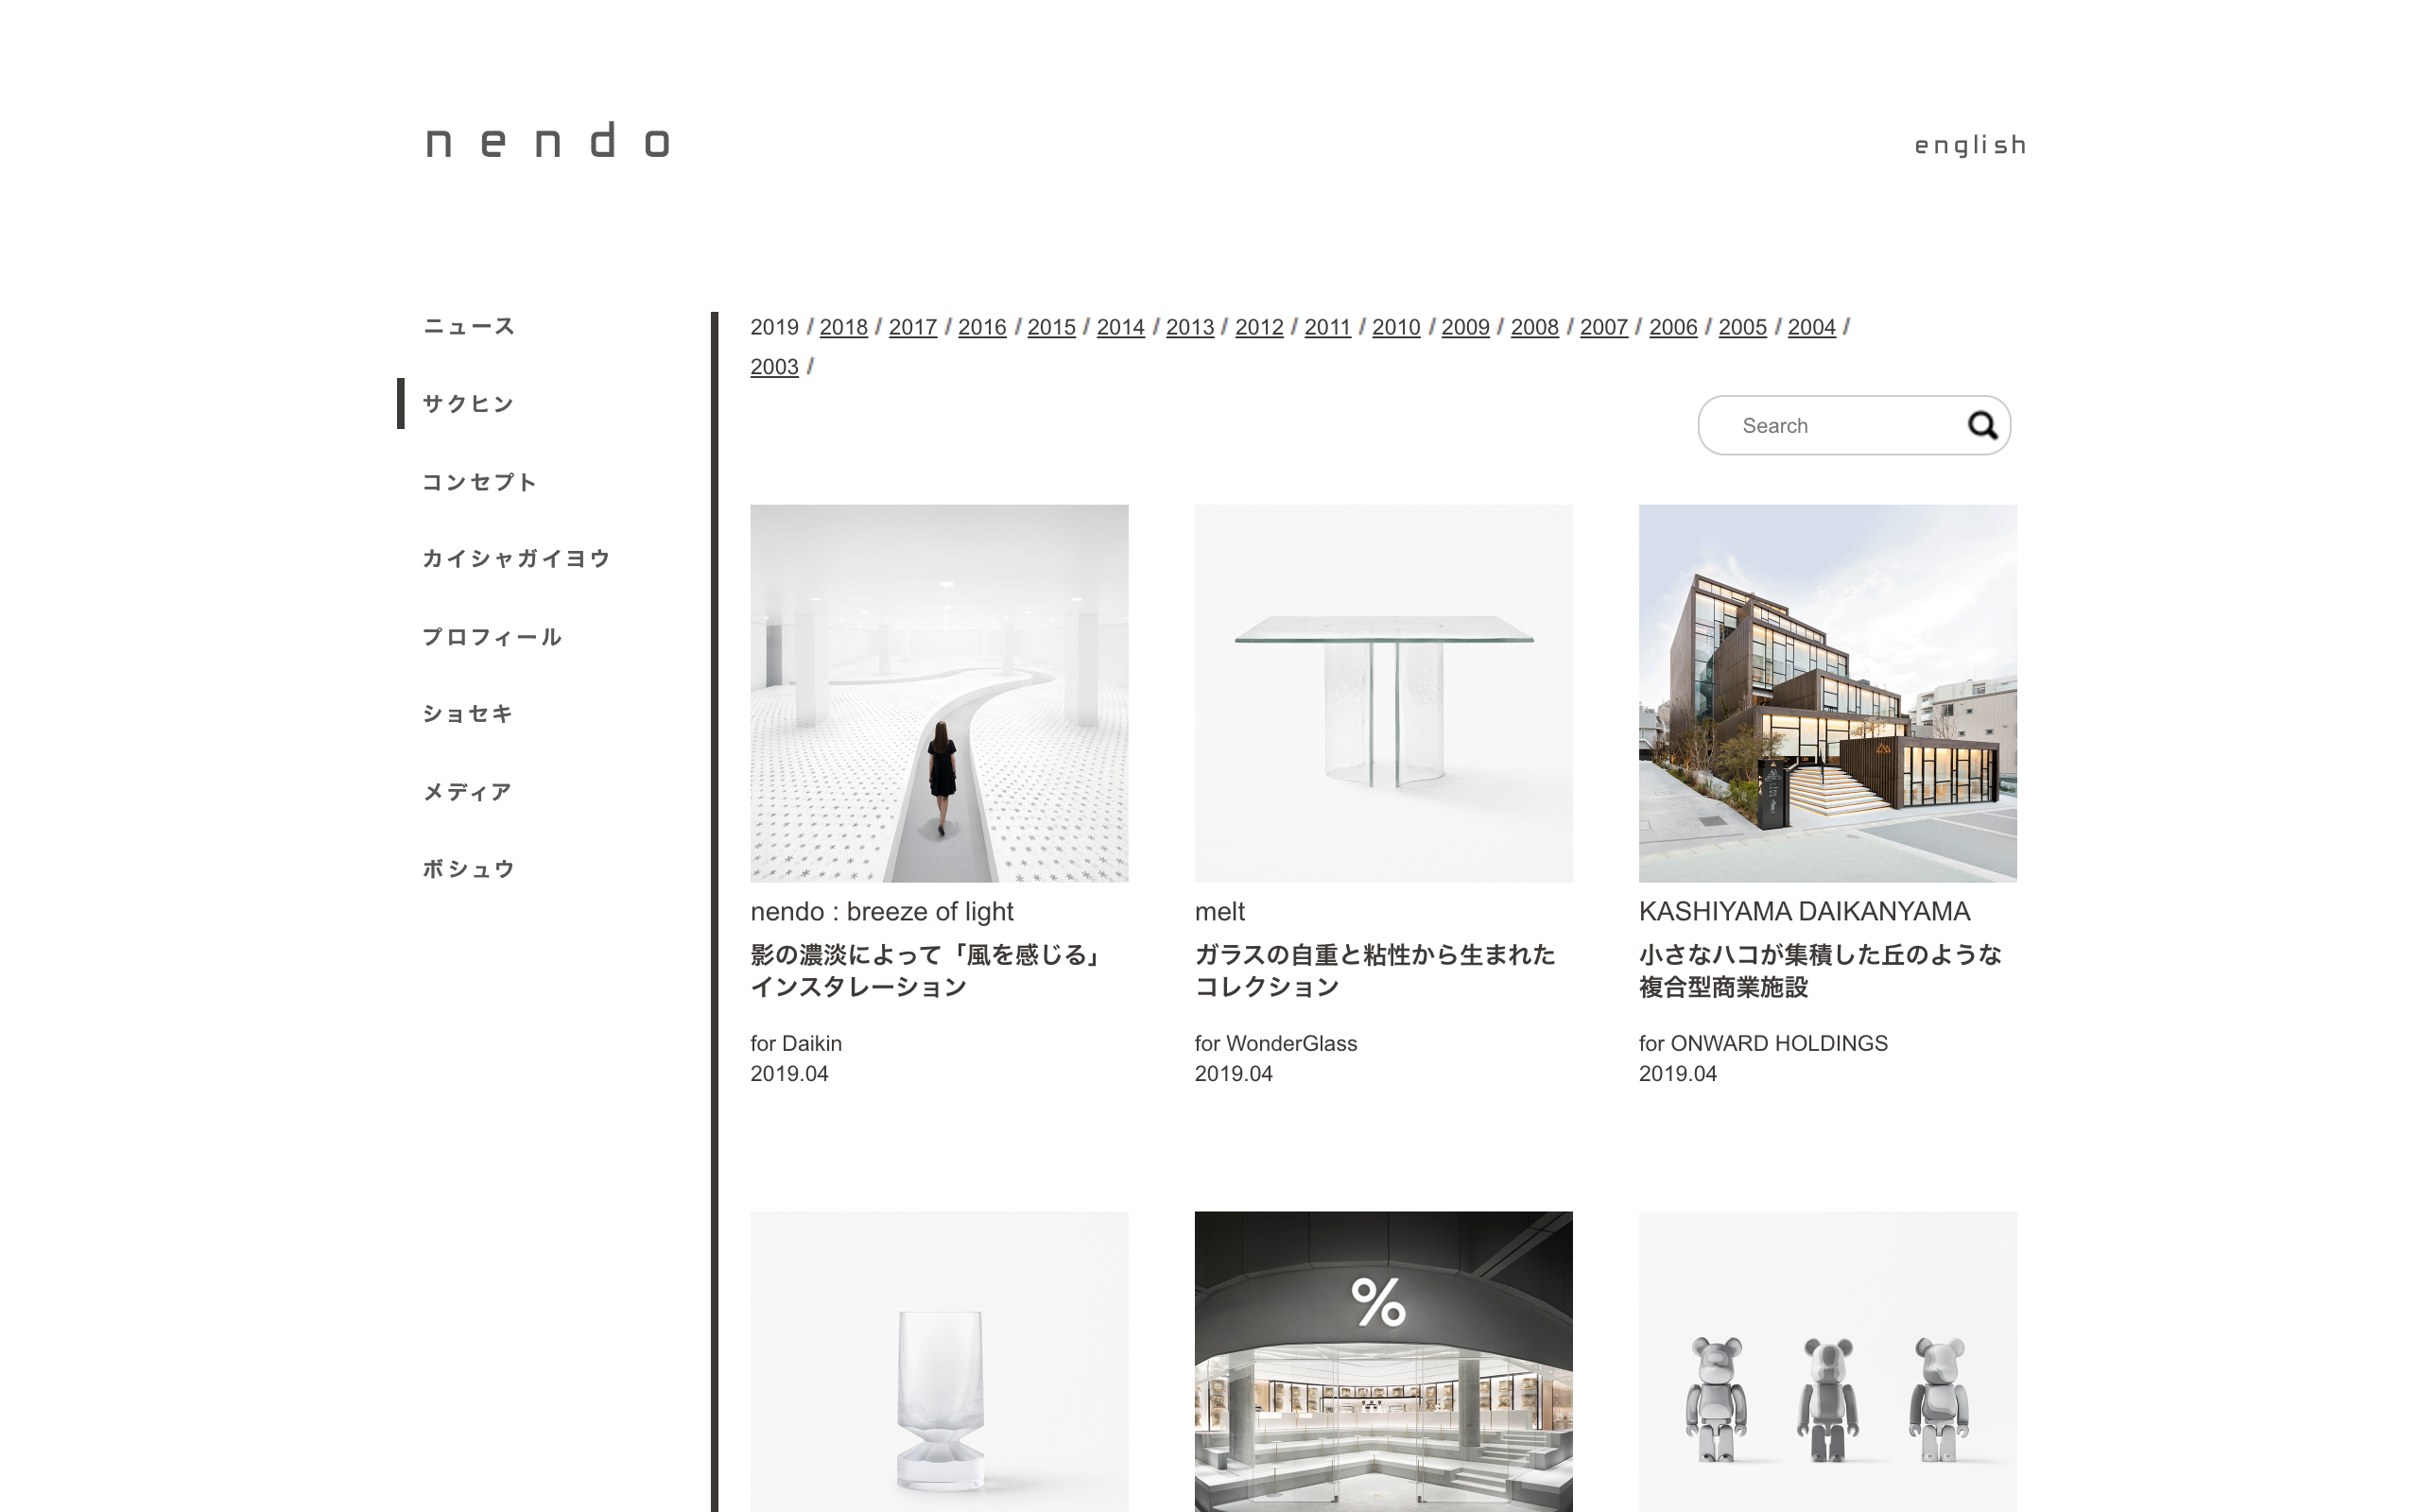Click 'for Daikin' client text
This screenshot has width=2420, height=1512.
[796, 1043]
